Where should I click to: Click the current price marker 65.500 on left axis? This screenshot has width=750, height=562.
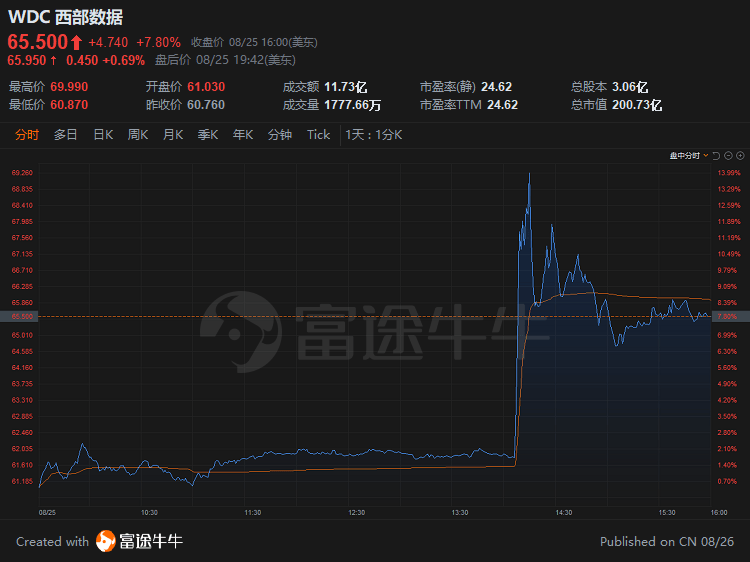[x=19, y=317]
